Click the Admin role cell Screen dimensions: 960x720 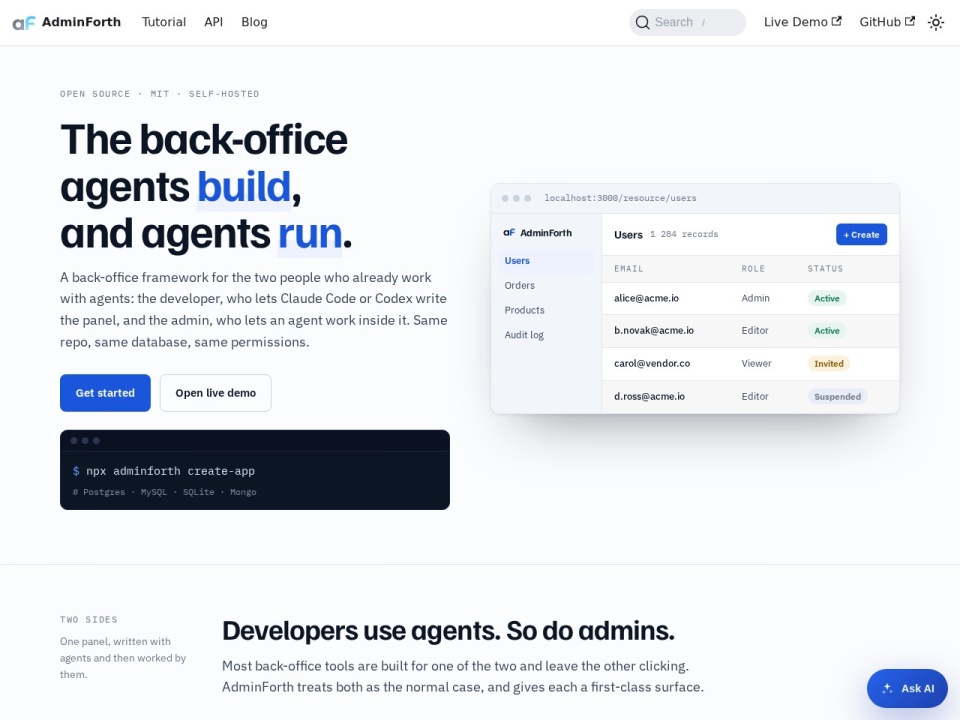coord(756,298)
